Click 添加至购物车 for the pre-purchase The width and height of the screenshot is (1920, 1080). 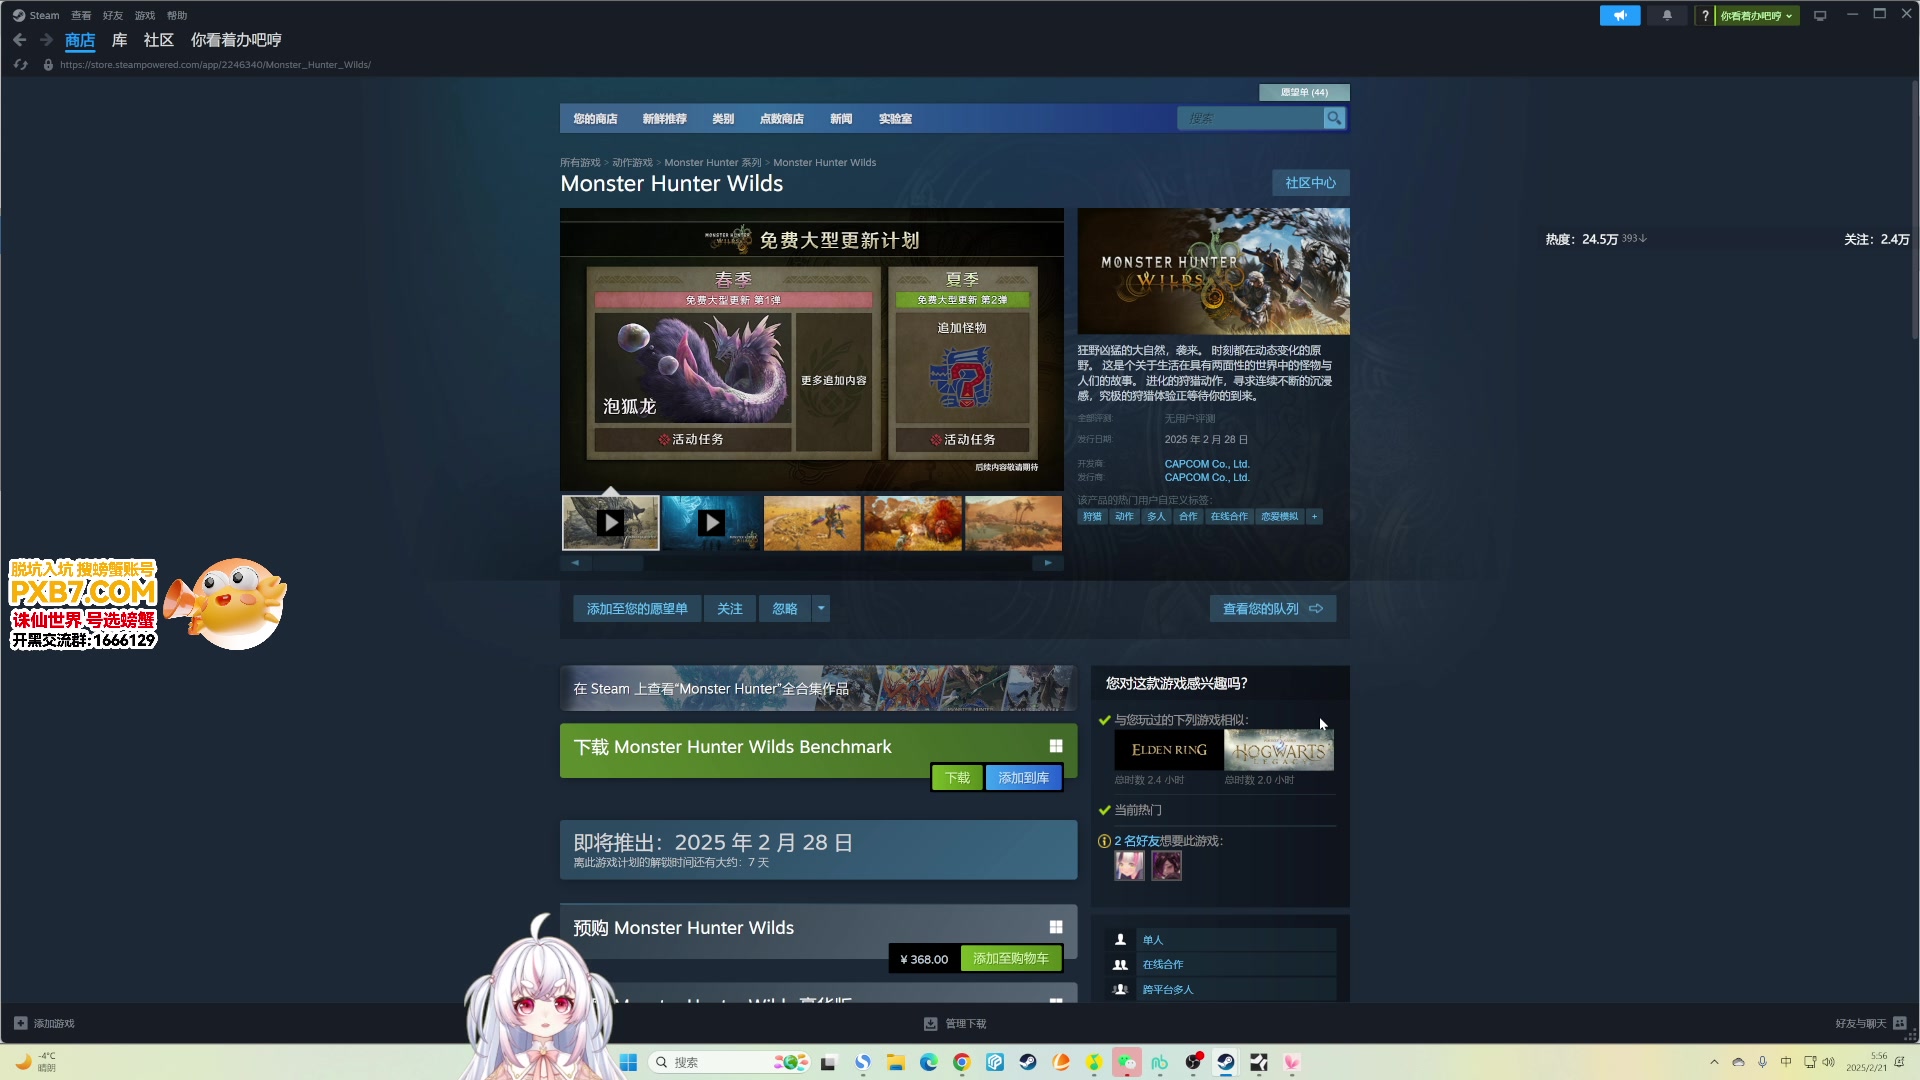click(1011, 959)
